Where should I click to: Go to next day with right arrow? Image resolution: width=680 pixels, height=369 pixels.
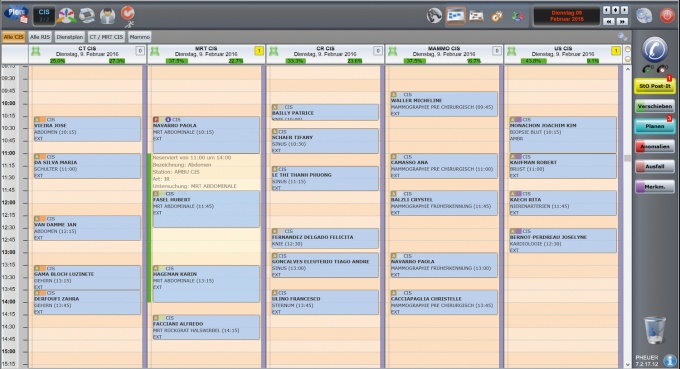[624, 10]
